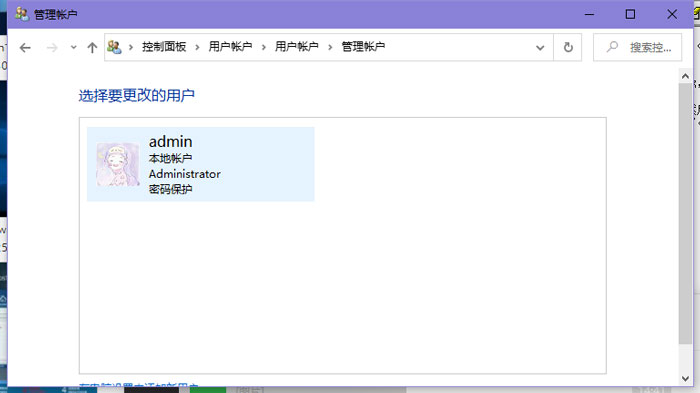
Task: Click the scroll up arrow on scrollbar
Action: (x=685, y=76)
